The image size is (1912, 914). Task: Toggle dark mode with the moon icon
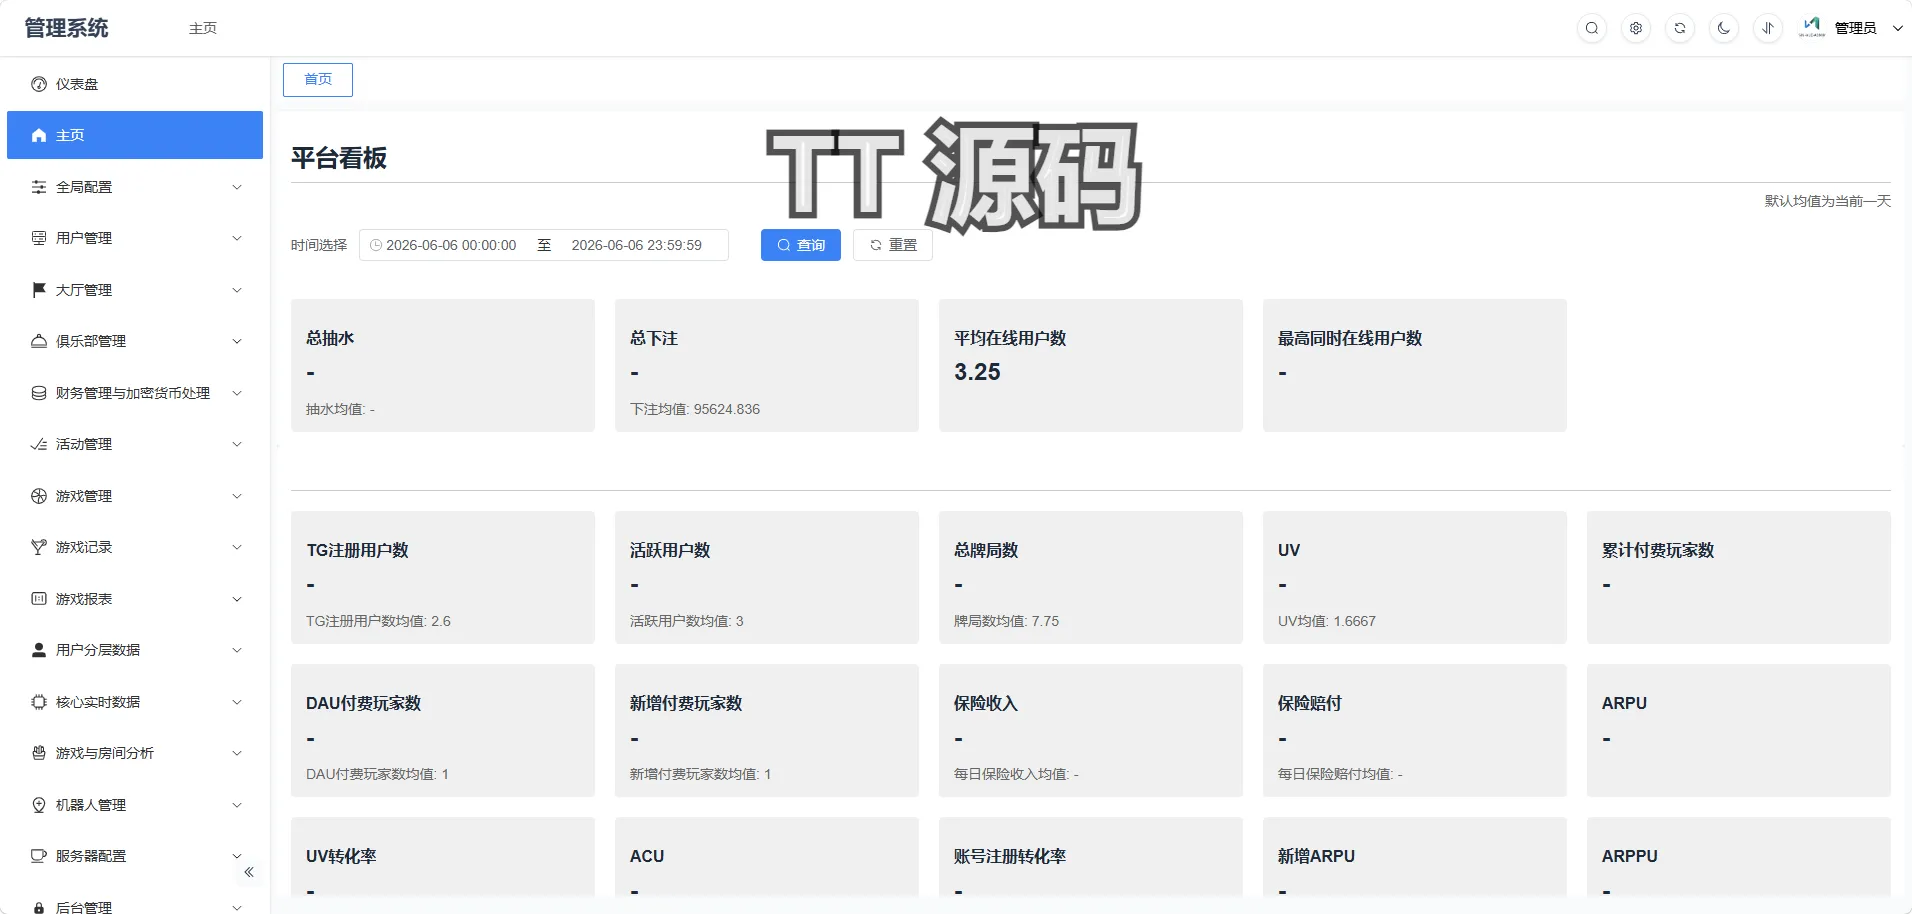pos(1724,28)
